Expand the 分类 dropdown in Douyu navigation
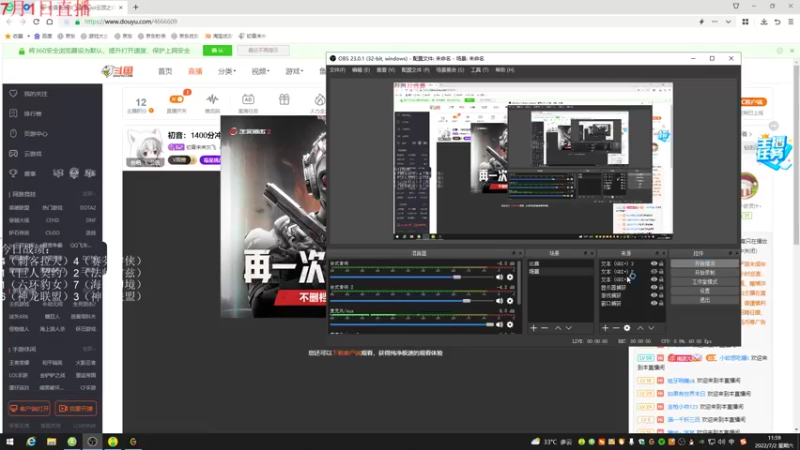Screen dimensions: 800x450 tap(227, 71)
